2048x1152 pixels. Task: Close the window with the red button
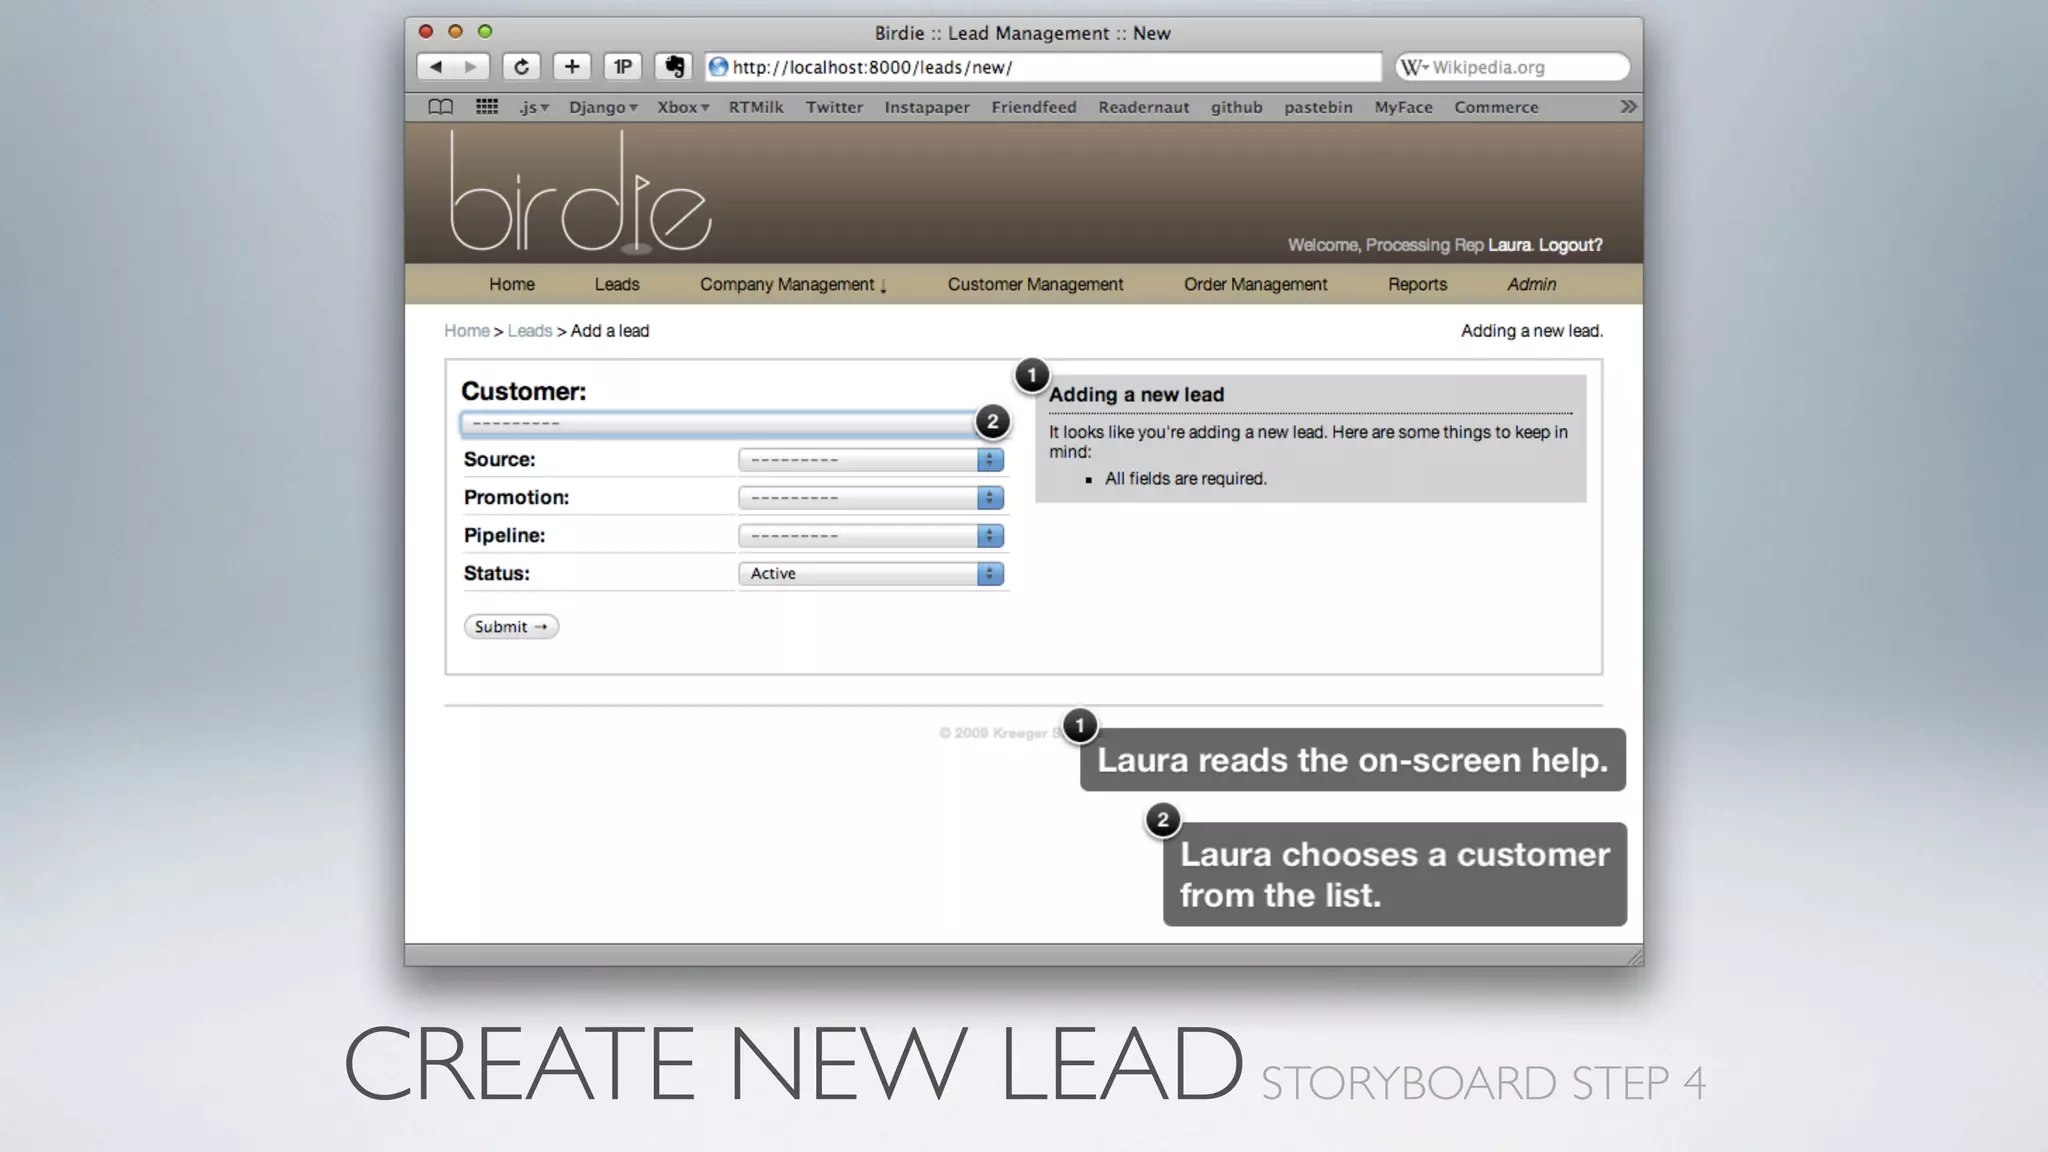[x=425, y=32]
